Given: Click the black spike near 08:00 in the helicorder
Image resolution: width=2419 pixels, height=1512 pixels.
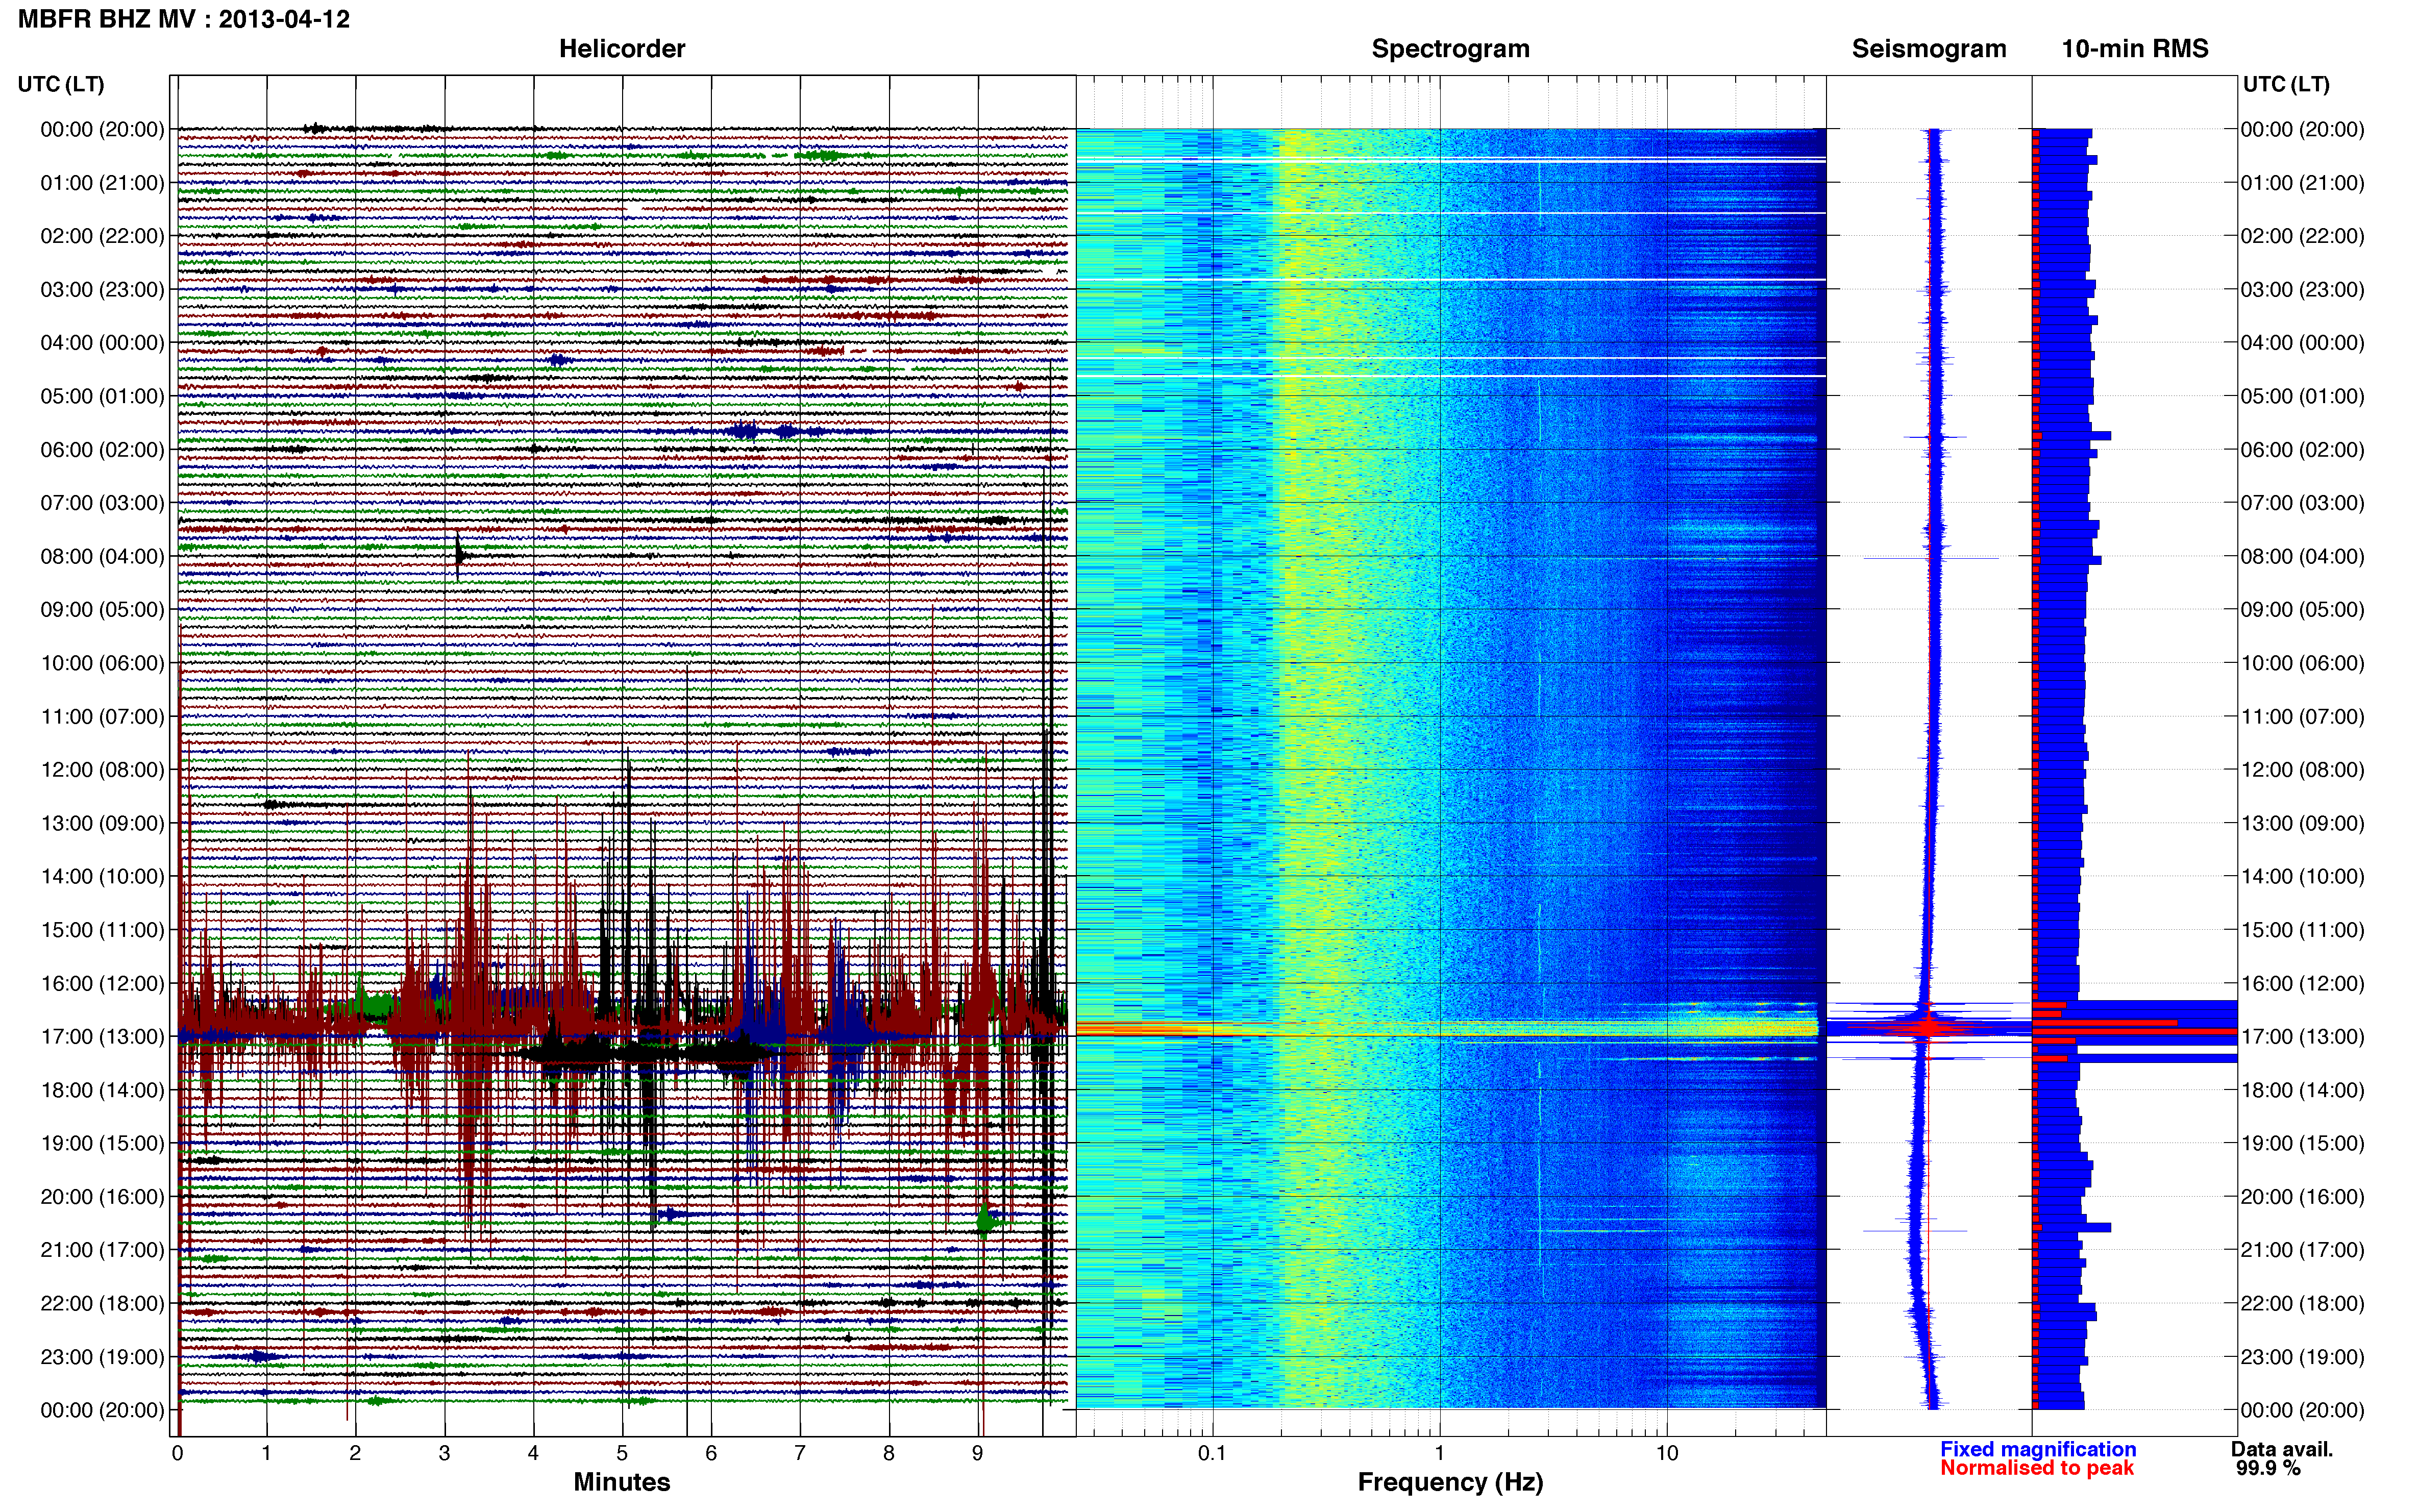Looking at the screenshot, I should point(458,555).
